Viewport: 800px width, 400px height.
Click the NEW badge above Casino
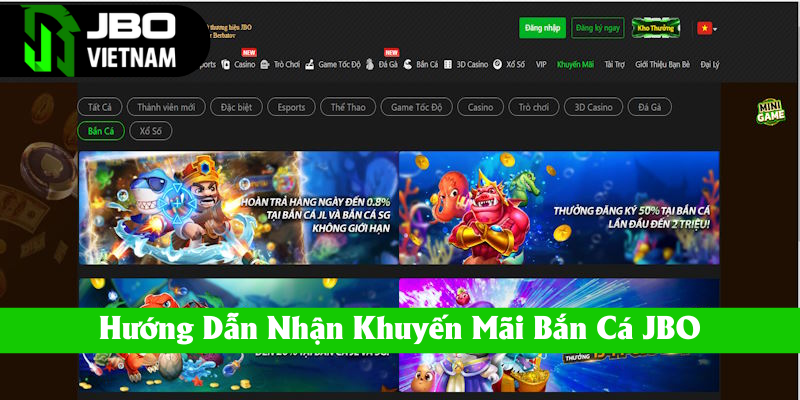click(x=249, y=53)
